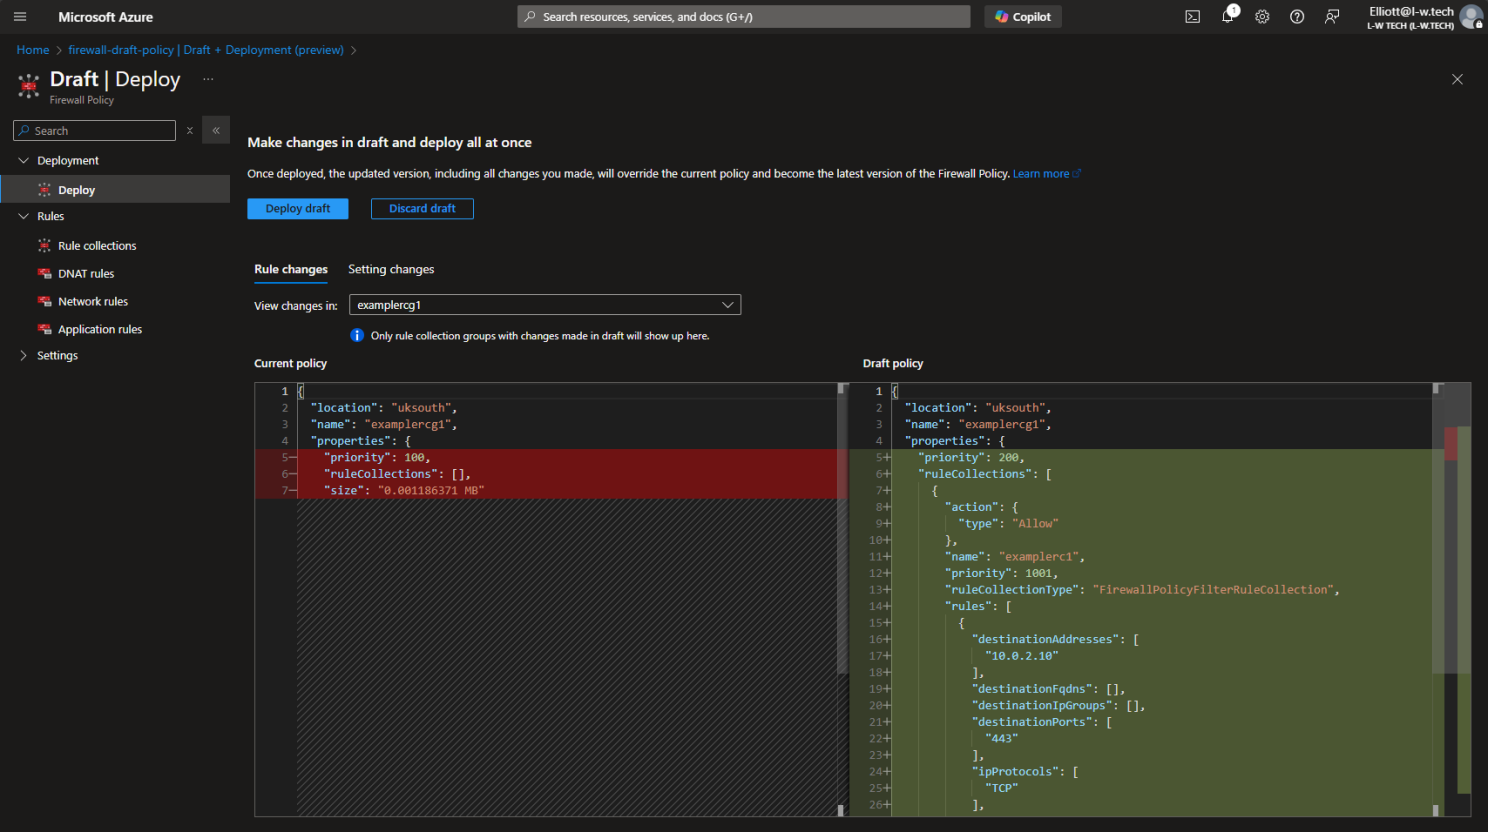Open the notifications bell
The width and height of the screenshot is (1488, 832).
click(1228, 16)
